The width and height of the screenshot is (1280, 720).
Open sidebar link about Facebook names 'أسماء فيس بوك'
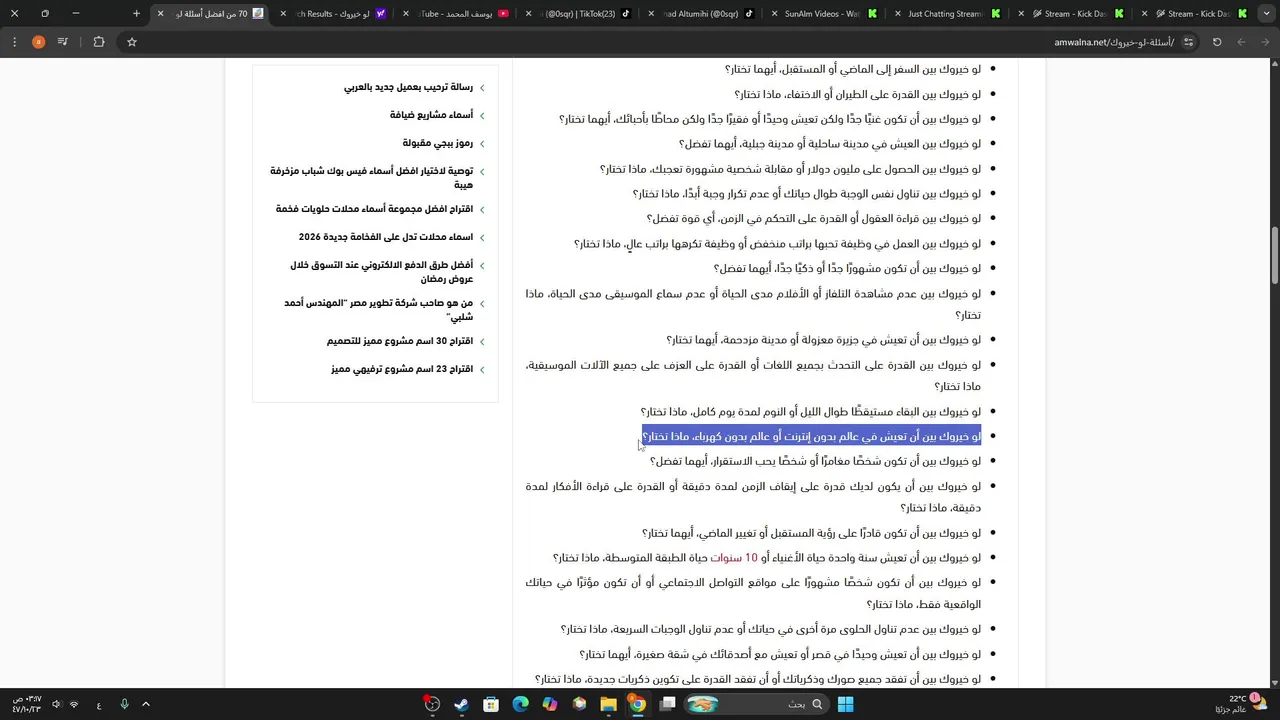372,177
